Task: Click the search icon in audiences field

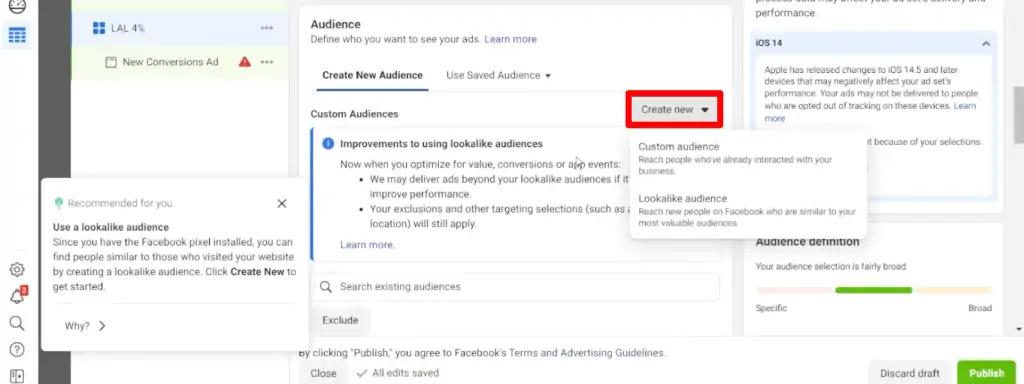Action: (x=325, y=287)
